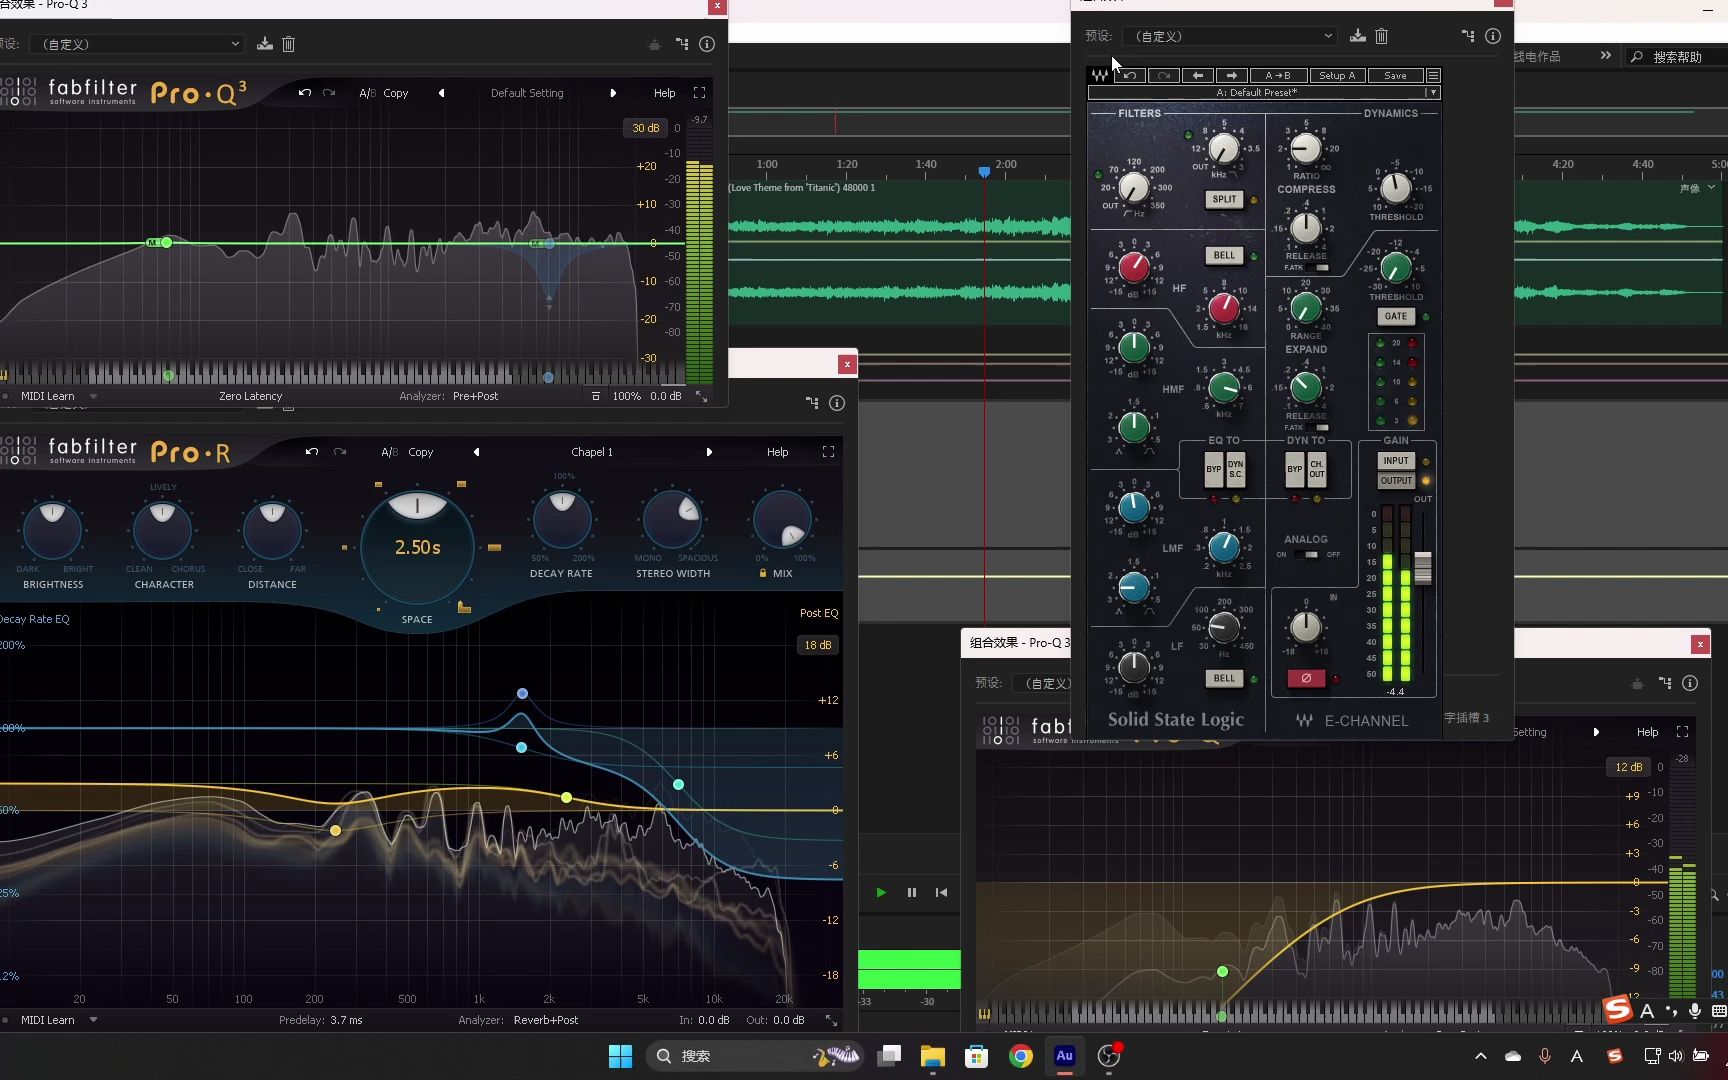Delete preset trash icon in E-Channel window
This screenshot has width=1728, height=1080.
(x=1381, y=36)
